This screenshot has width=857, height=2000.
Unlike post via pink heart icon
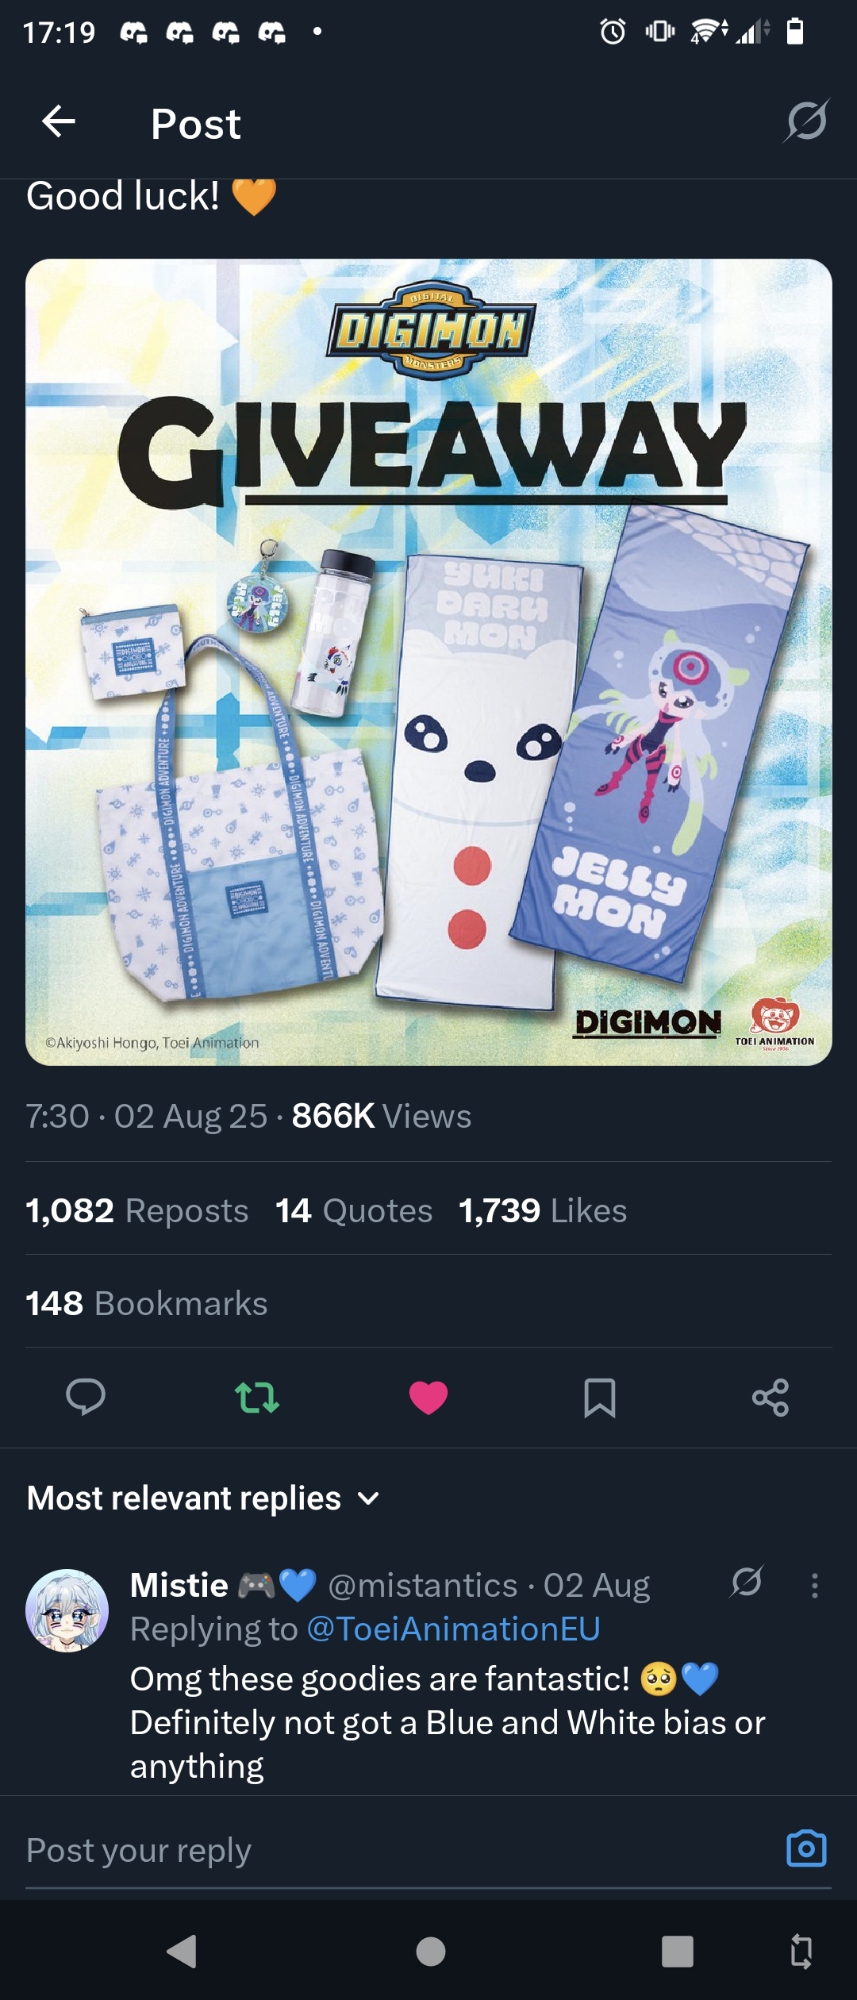point(428,1397)
